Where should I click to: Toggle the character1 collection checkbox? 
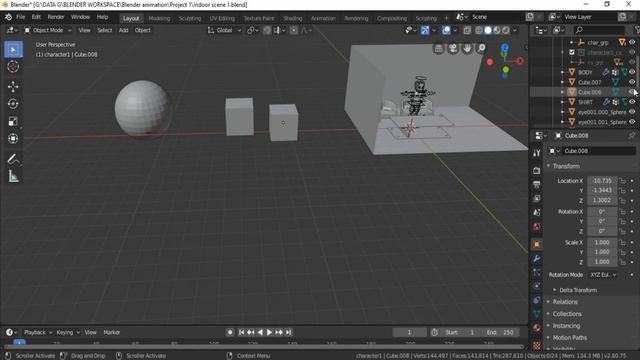click(572, 52)
